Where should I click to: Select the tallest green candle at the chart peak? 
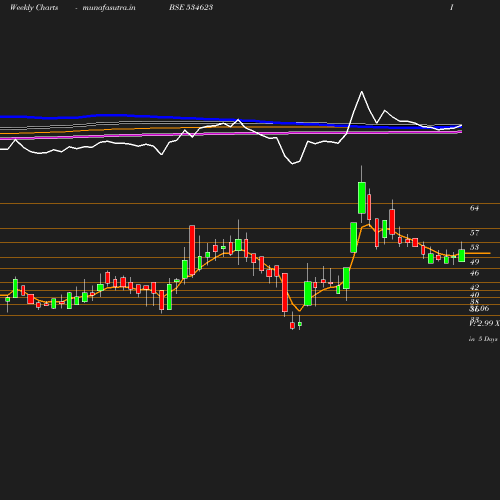coord(362,198)
